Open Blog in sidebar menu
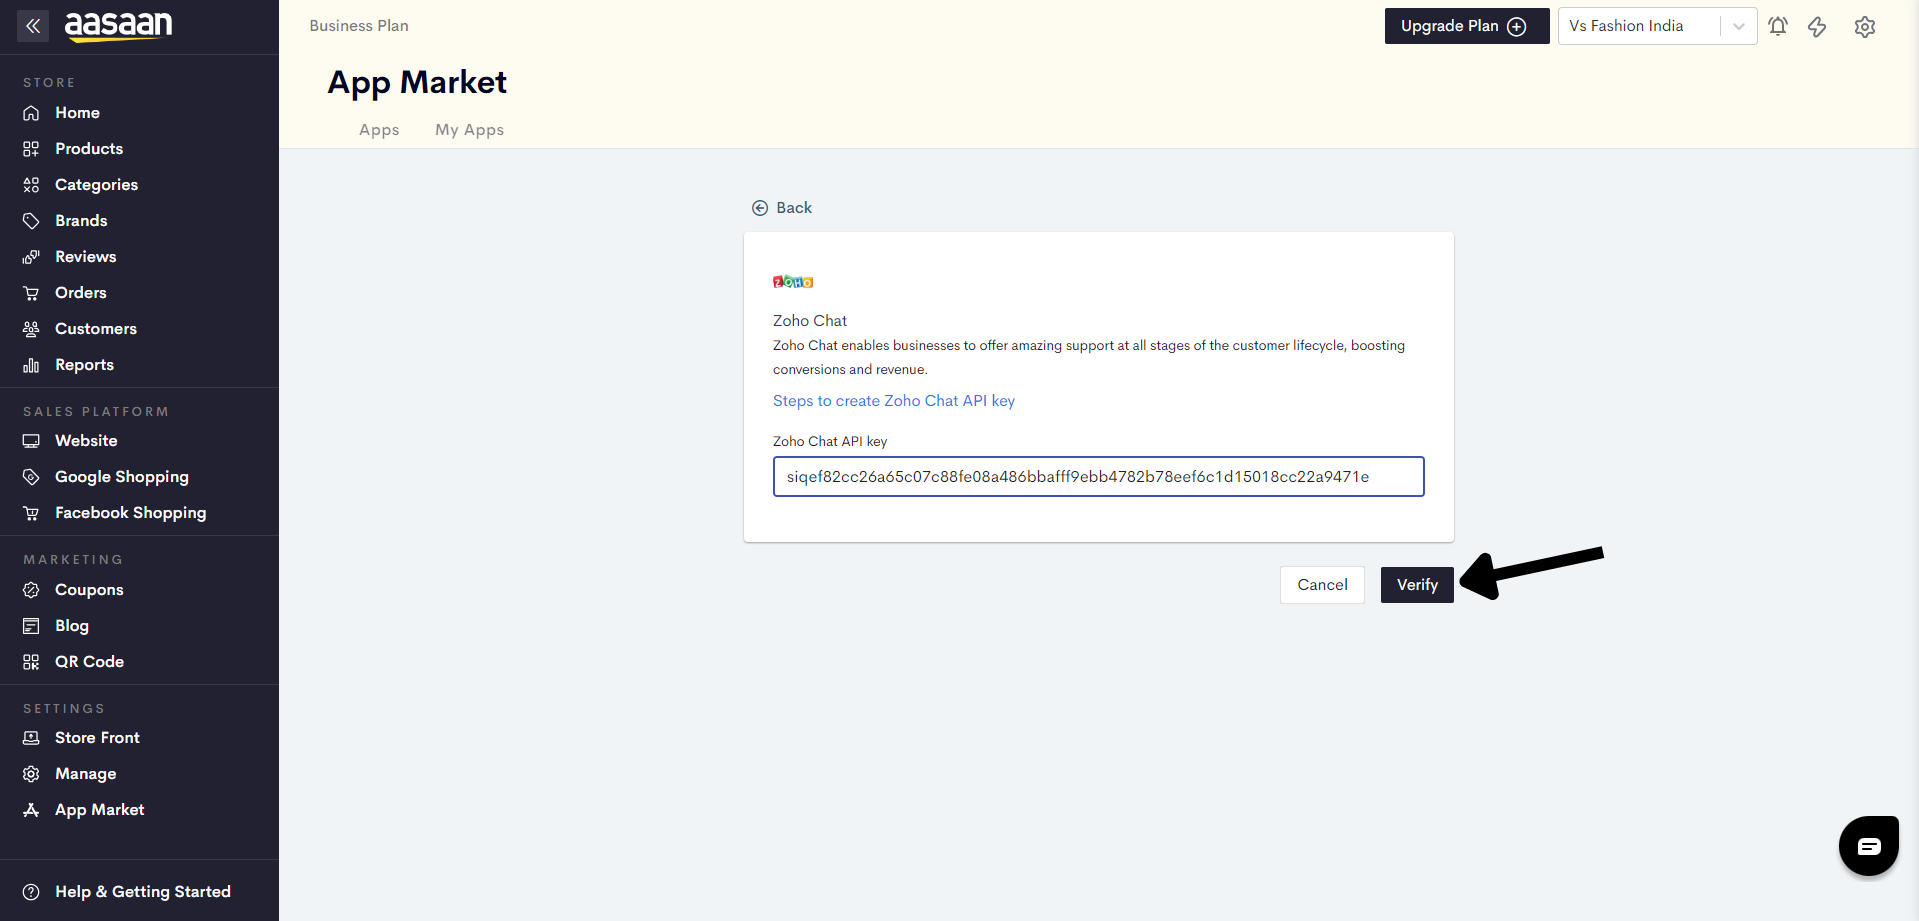 pyautogui.click(x=72, y=626)
